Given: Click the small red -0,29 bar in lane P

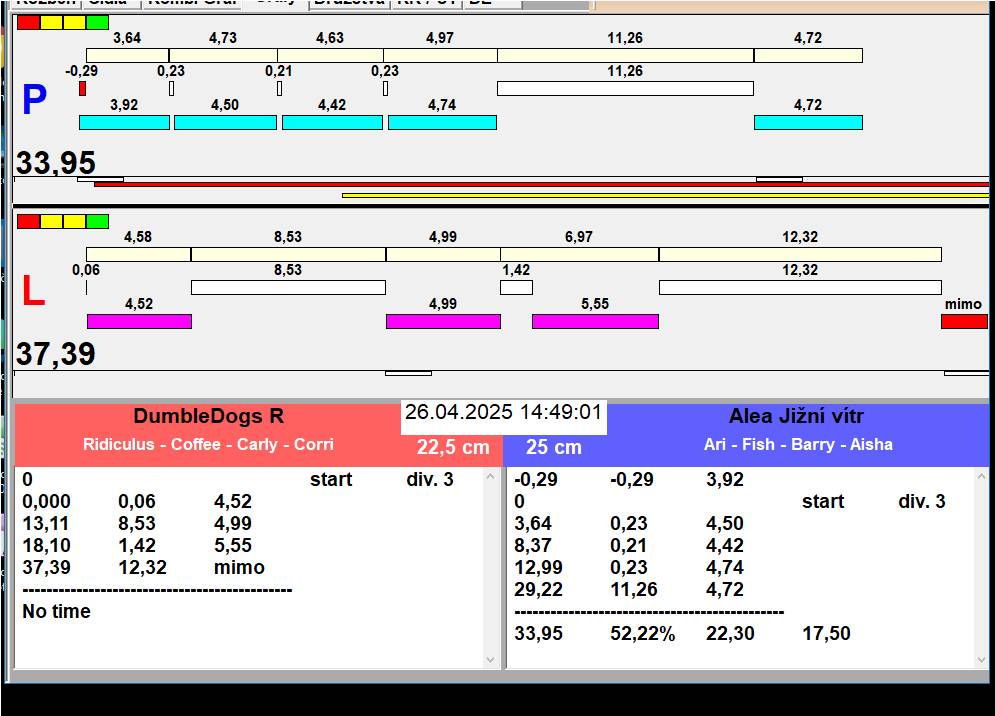Looking at the screenshot, I should pyautogui.click(x=82, y=89).
